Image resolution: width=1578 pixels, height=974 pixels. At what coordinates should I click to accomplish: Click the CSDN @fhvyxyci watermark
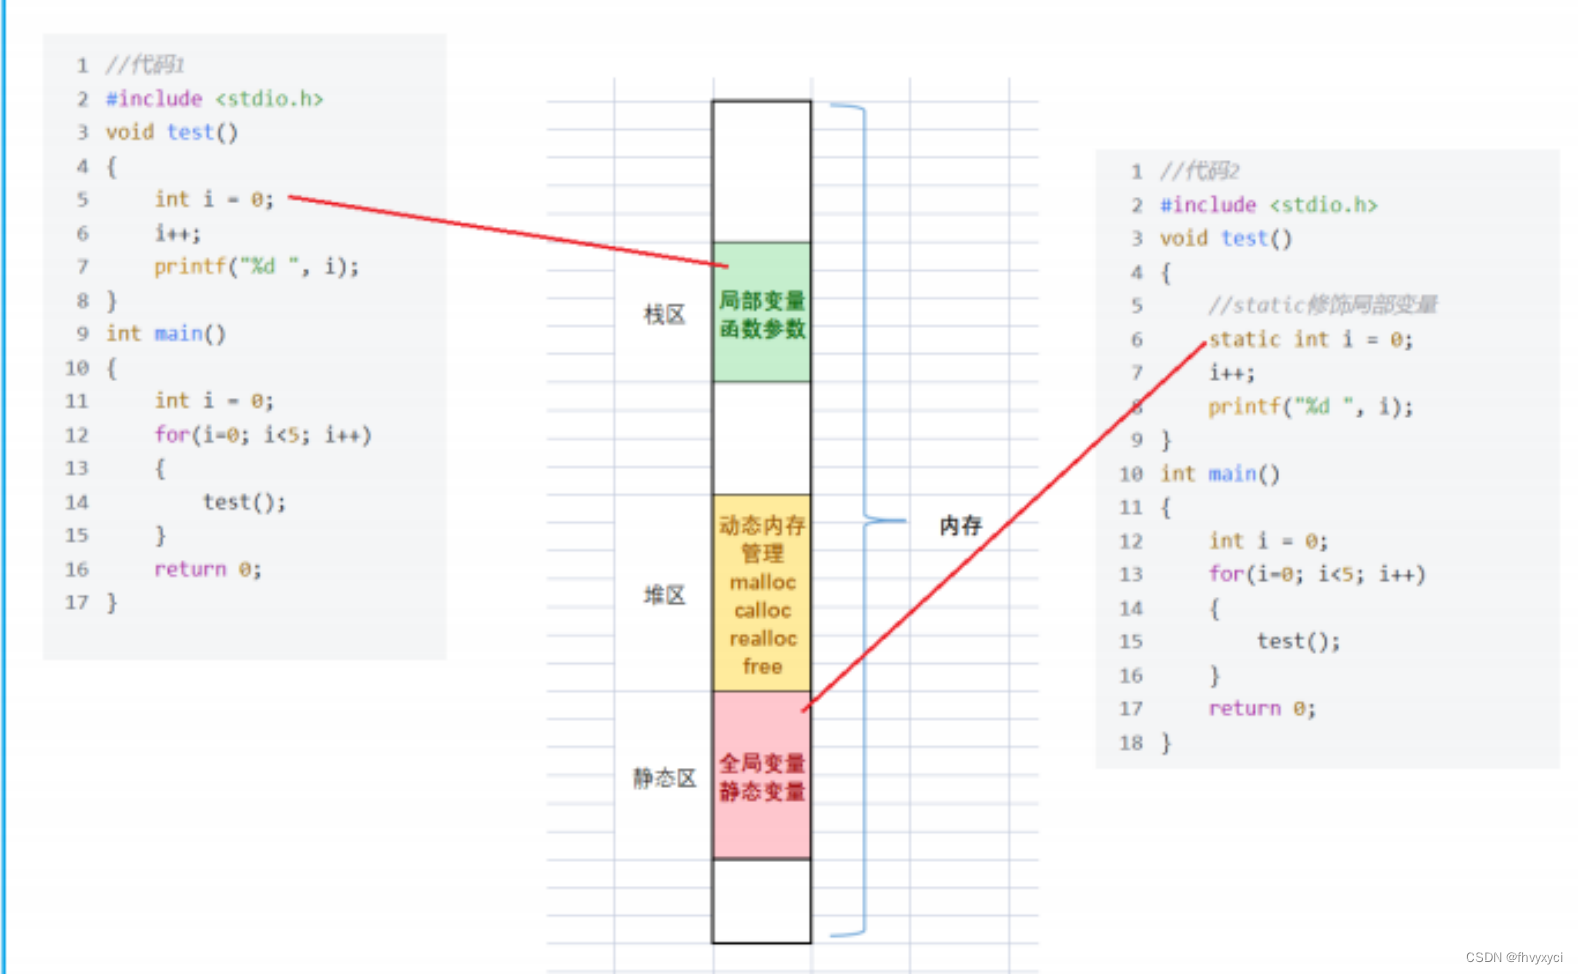tap(1514, 957)
